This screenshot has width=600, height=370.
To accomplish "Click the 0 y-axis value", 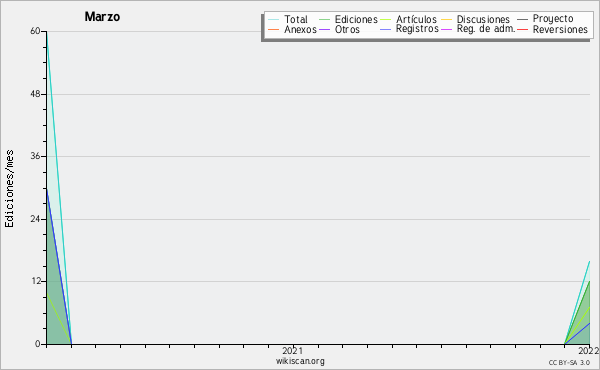I will pos(38,344).
